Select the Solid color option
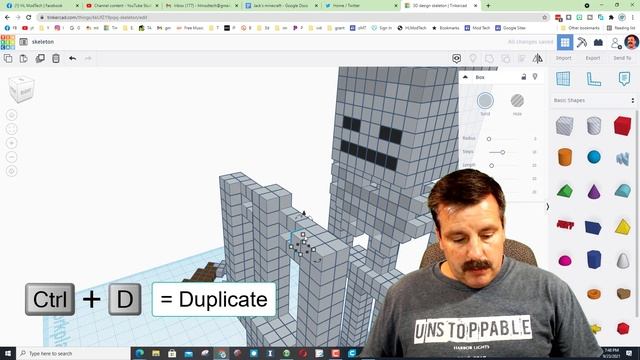The image size is (640, 360). click(485, 100)
